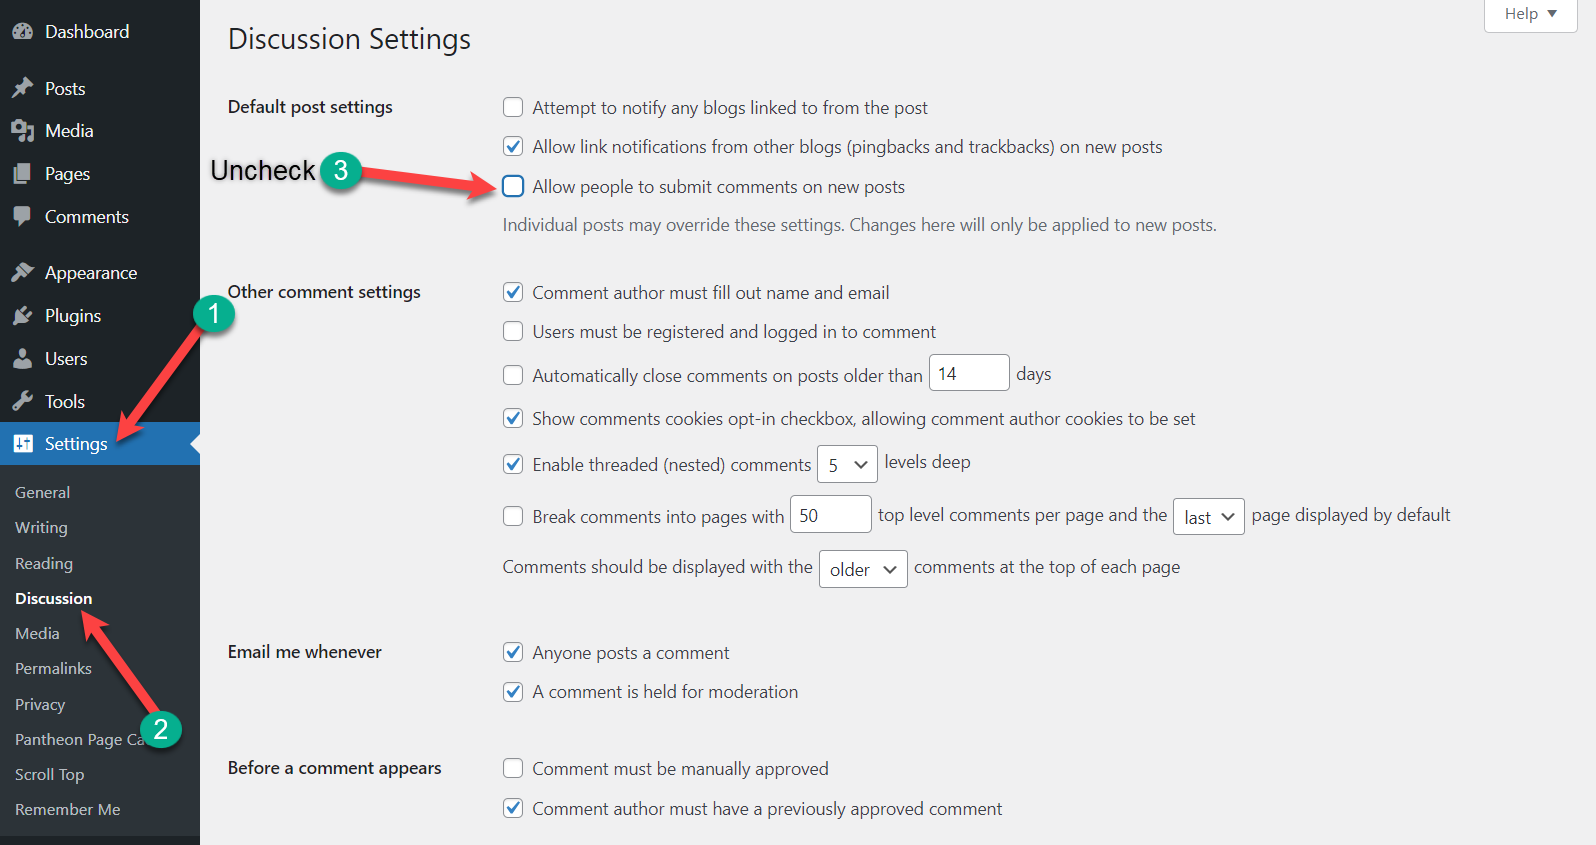Viewport: 1596px width, 845px height.
Task: Go to General settings submenu item
Action: (42, 492)
